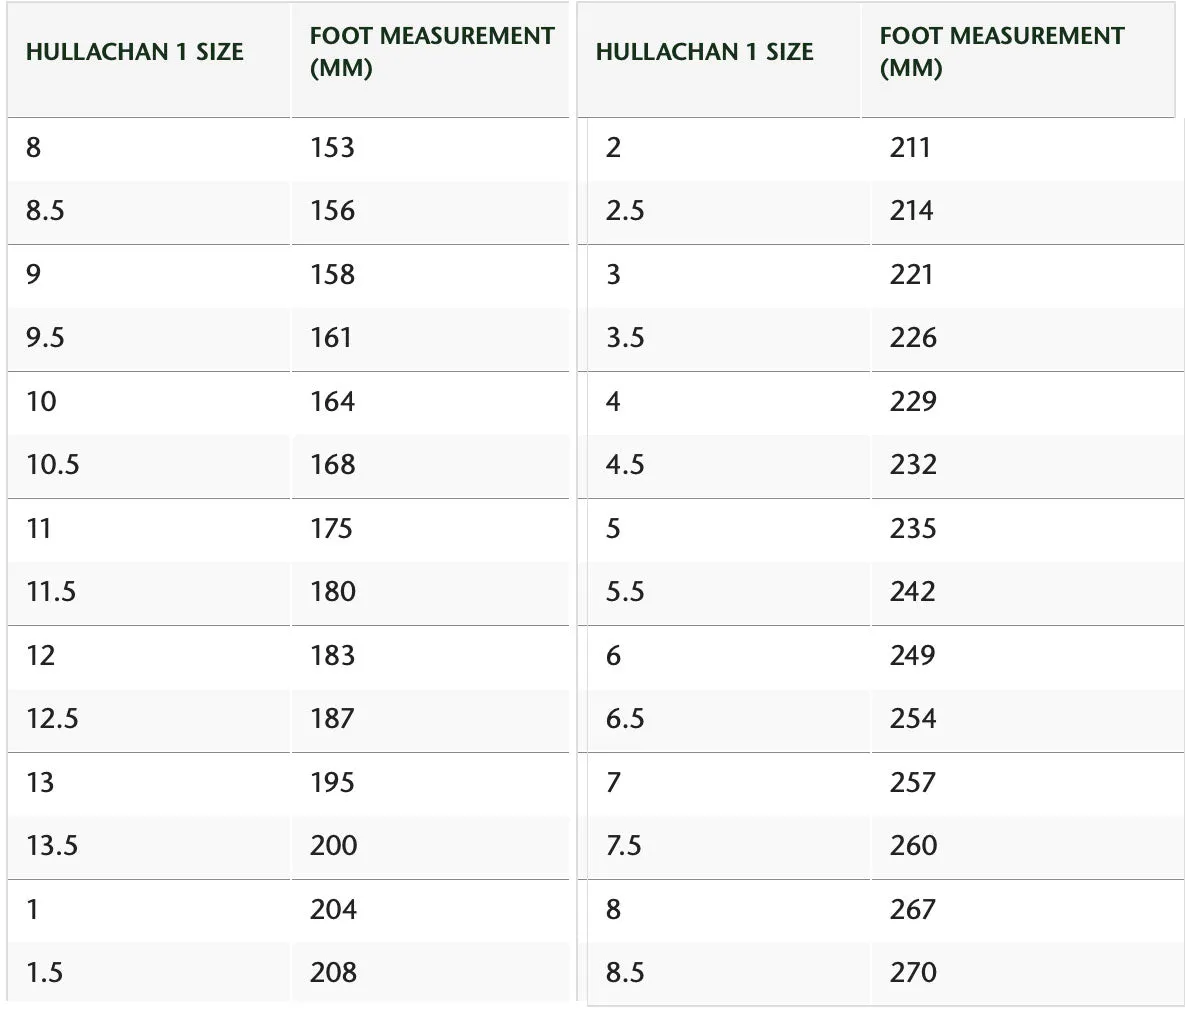The image size is (1185, 1017).
Task: Click the right FOOT MEASUREMENT (MM) header
Action: [x=1002, y=51]
